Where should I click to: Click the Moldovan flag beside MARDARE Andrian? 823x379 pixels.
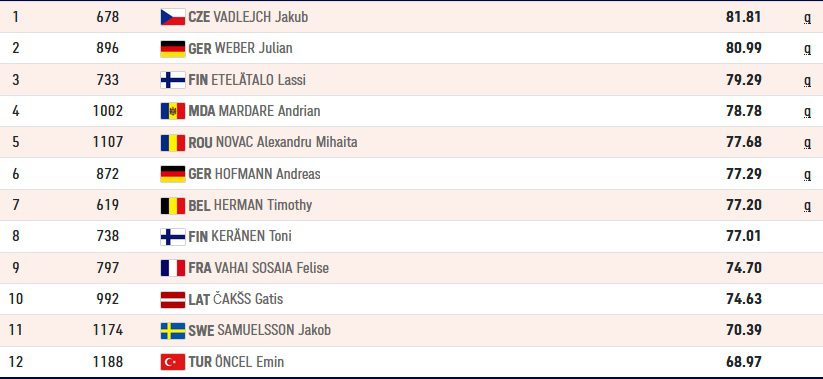tap(173, 111)
